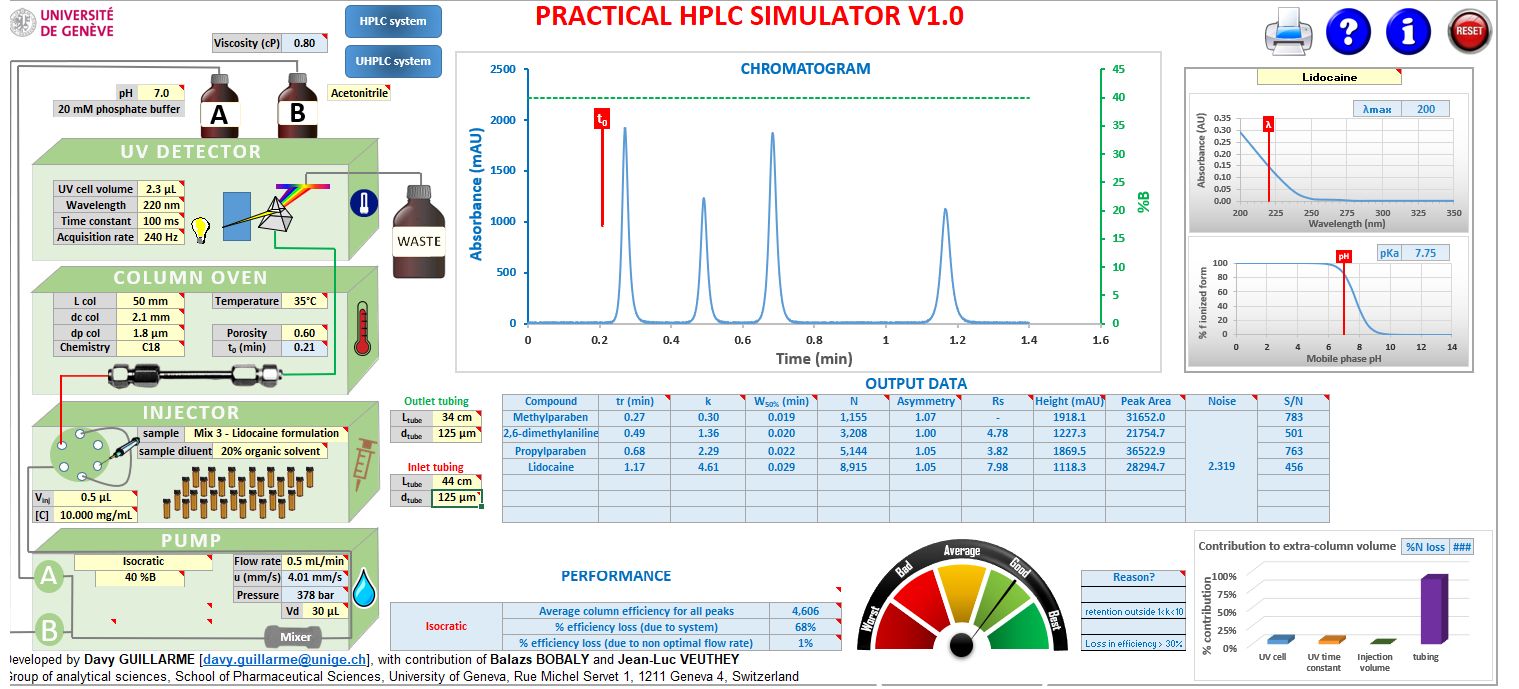This screenshot has width=1519, height=689.
Task: Click the Lidocaine row in output table
Action: pos(916,467)
